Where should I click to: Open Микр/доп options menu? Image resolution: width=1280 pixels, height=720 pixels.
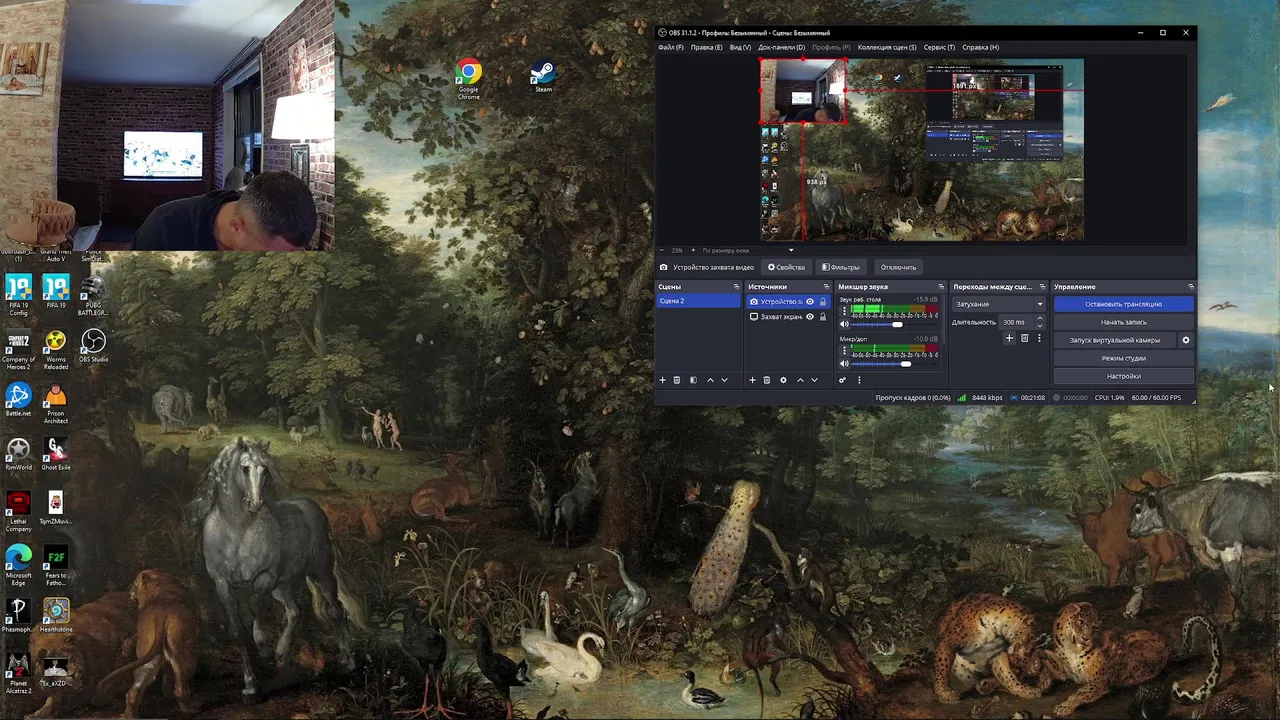[x=844, y=351]
